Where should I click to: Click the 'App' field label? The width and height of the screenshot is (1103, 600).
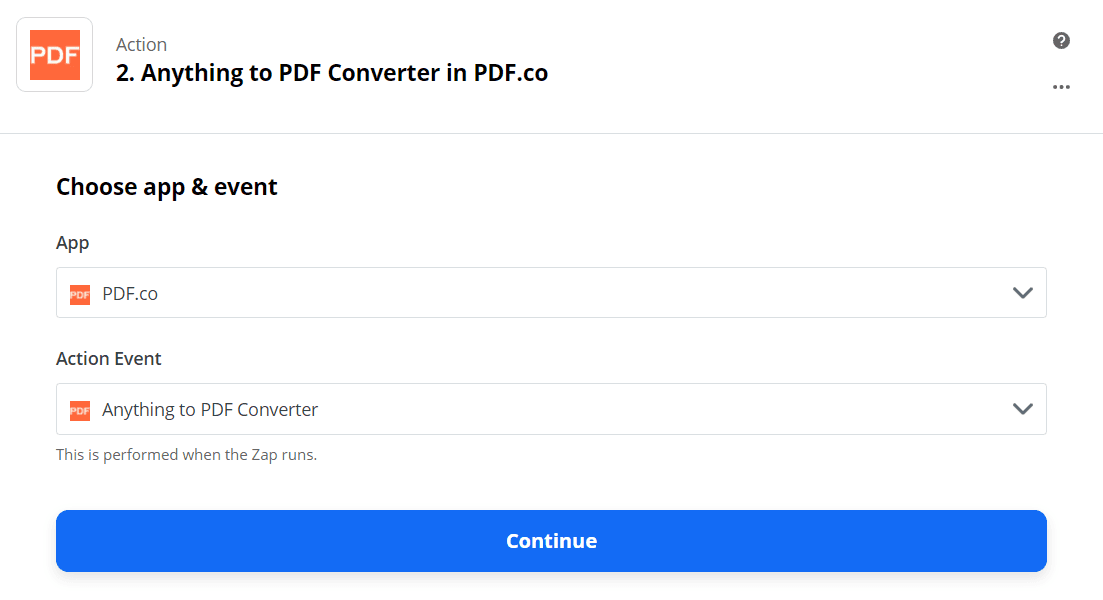pyautogui.click(x=73, y=243)
